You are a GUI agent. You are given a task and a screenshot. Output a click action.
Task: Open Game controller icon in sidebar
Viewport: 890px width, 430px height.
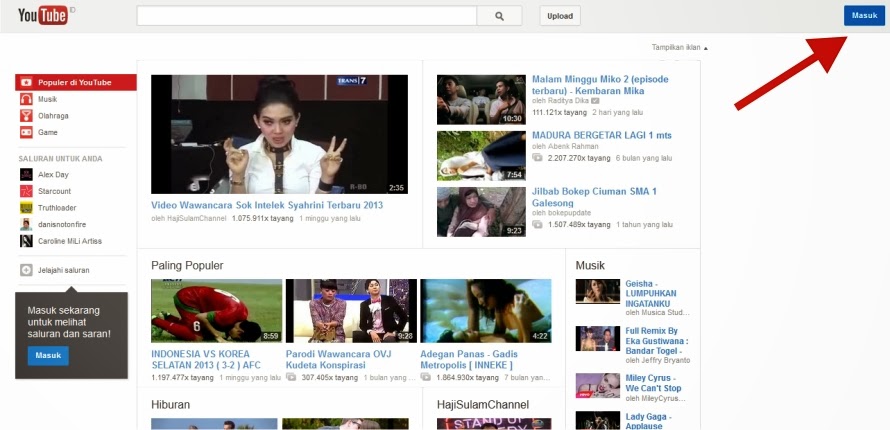[x=26, y=132]
